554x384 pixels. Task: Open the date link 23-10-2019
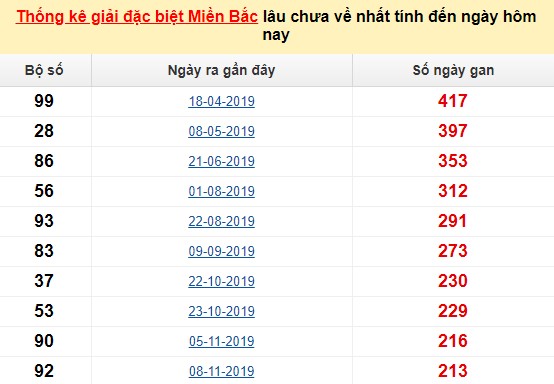tap(222, 312)
